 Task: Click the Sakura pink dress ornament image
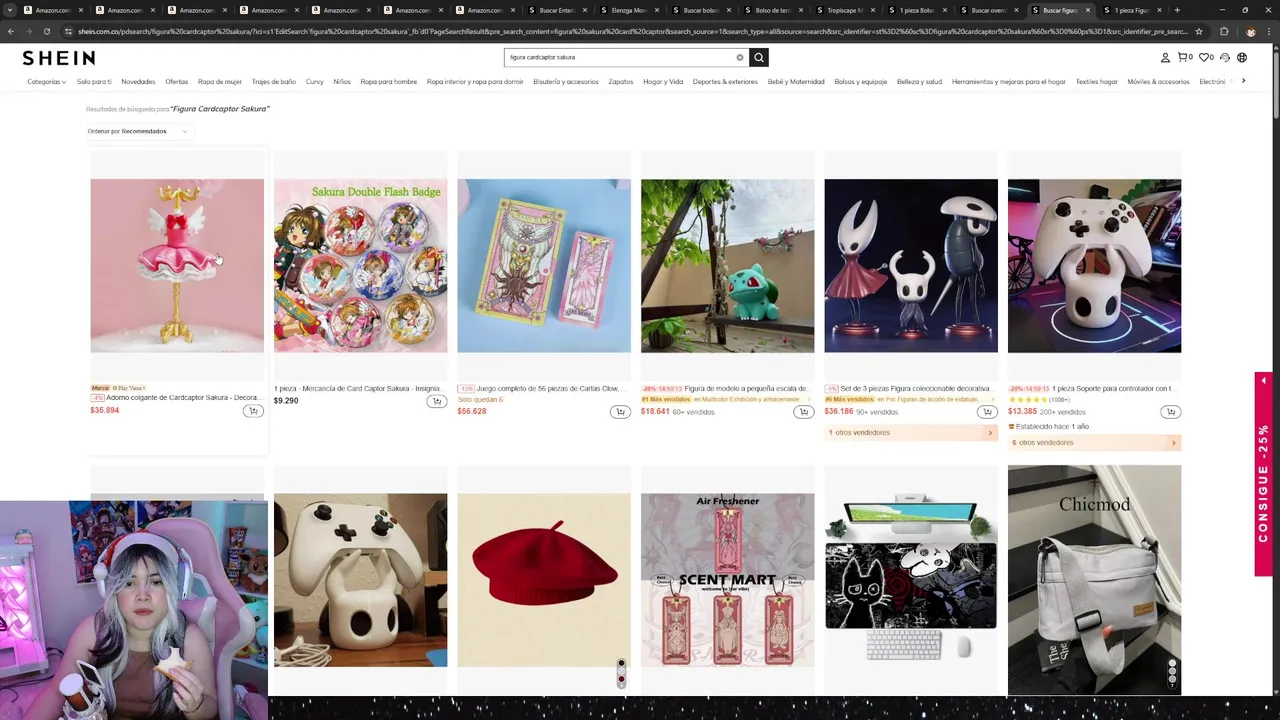[177, 266]
